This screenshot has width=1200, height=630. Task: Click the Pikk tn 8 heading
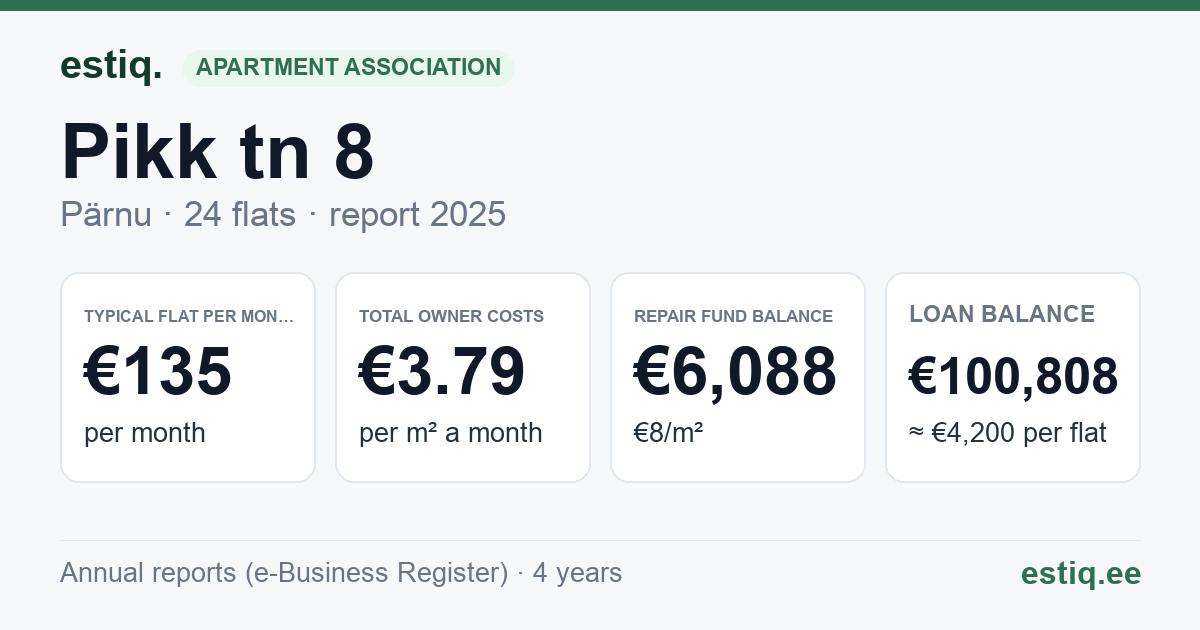pyautogui.click(x=218, y=152)
